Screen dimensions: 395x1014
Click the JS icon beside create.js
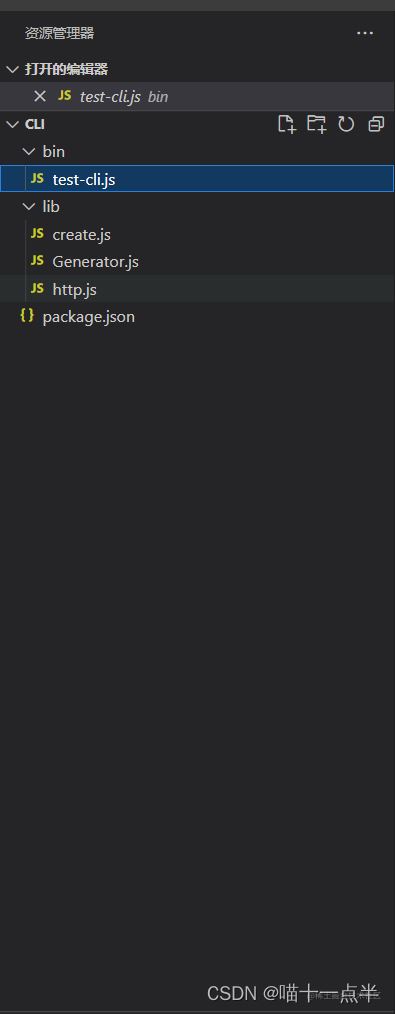(37, 233)
